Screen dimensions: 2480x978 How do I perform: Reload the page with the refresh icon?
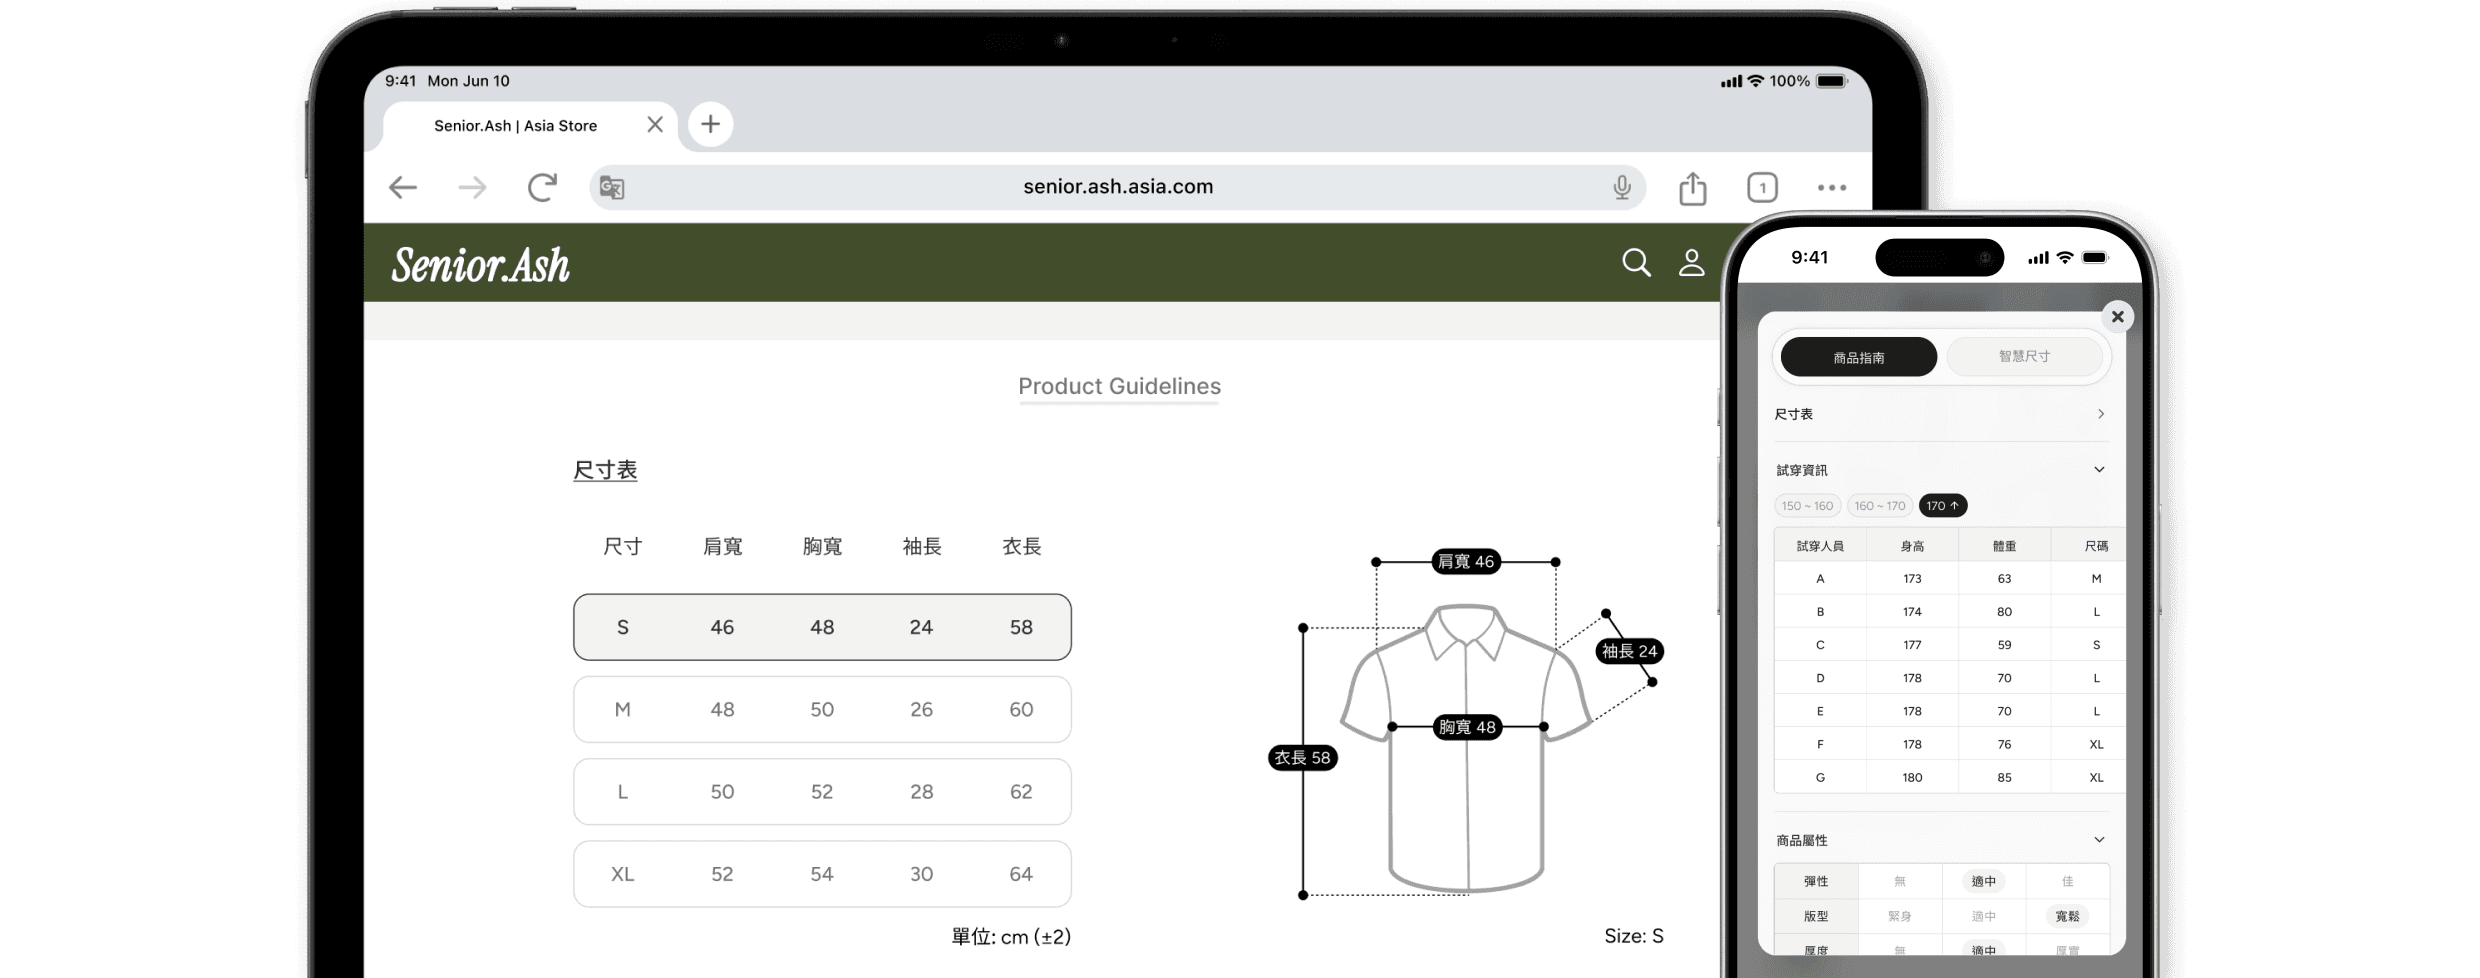(542, 187)
